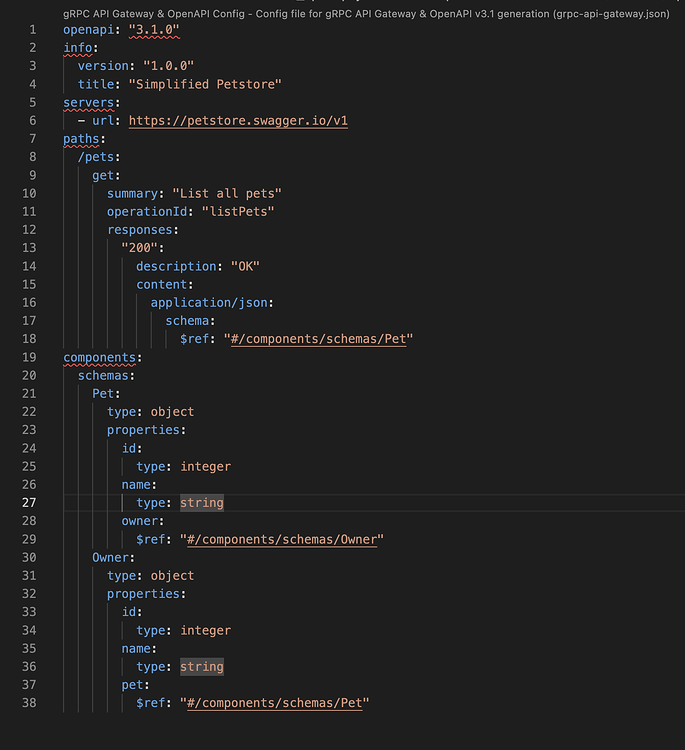The height and width of the screenshot is (750, 685).
Task: Click line number 1 in the gutter
Action: (x=33, y=30)
